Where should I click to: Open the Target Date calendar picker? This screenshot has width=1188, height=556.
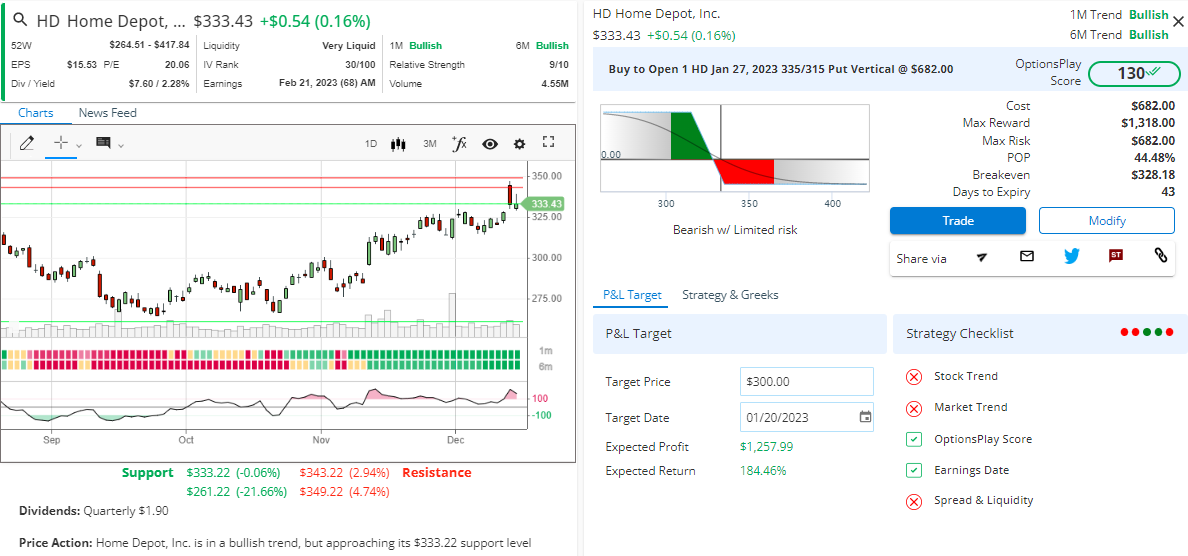click(x=865, y=417)
